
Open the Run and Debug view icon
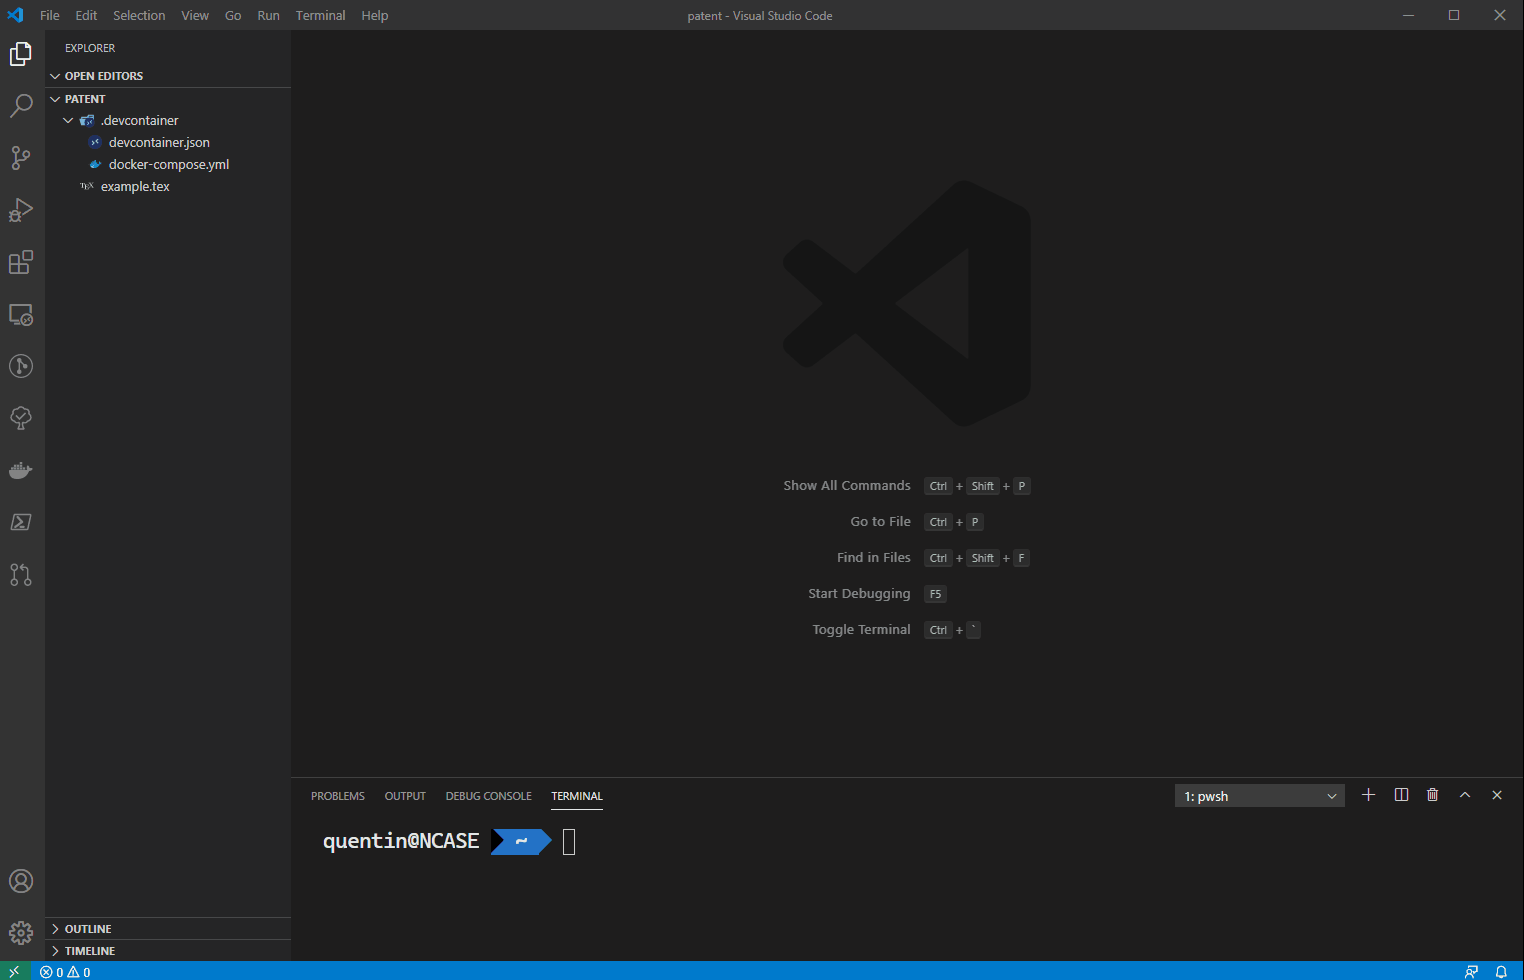[21, 210]
